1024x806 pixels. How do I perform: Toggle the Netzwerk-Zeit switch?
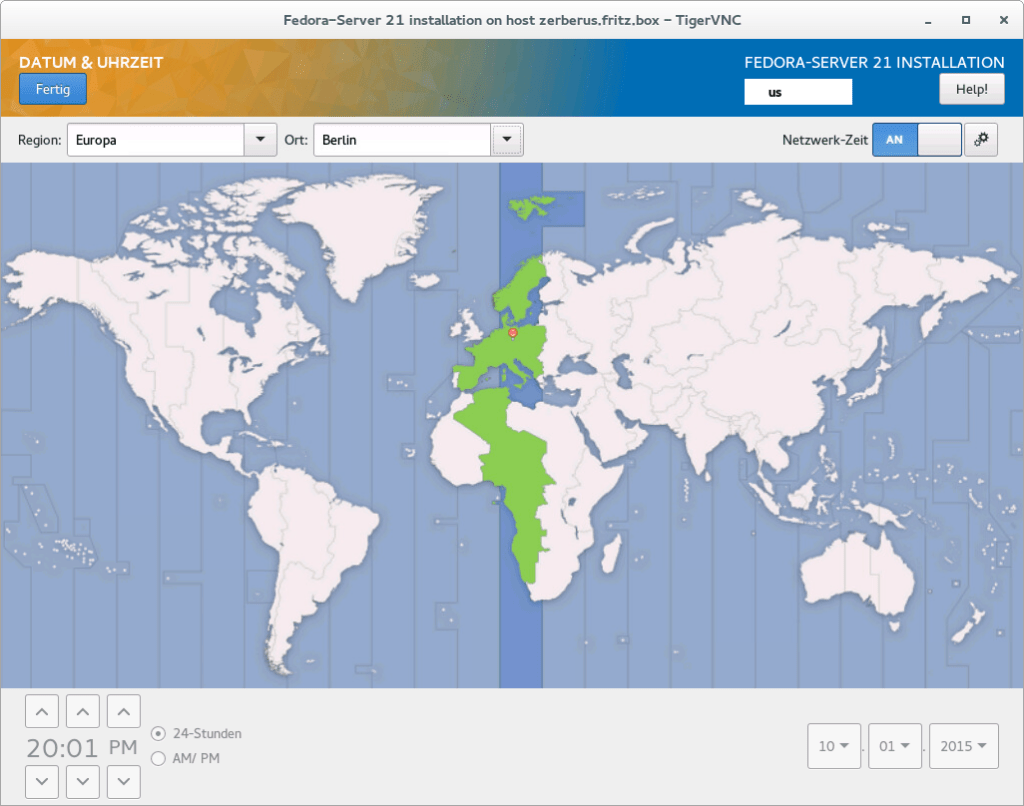[917, 140]
